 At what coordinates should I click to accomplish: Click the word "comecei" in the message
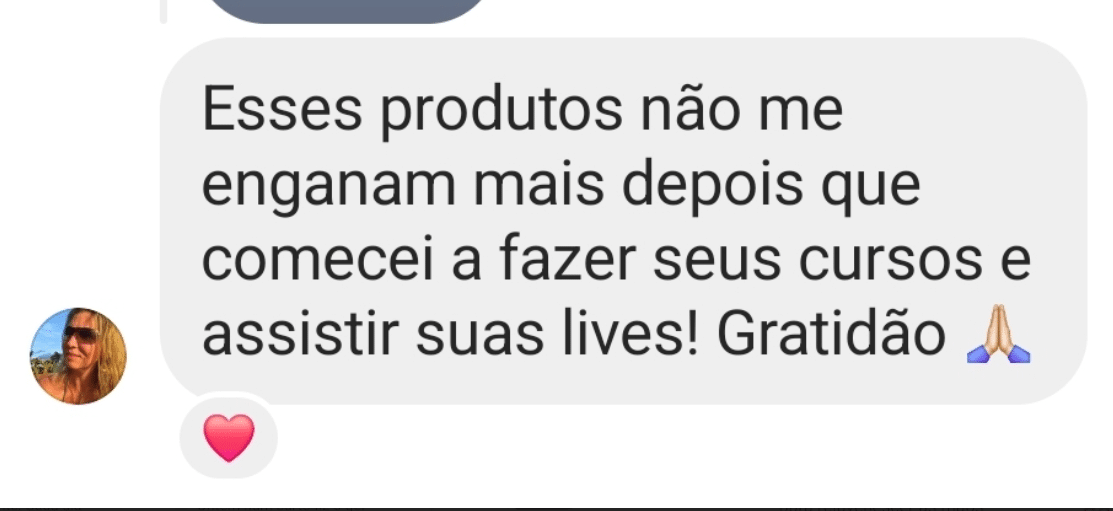click(x=319, y=260)
